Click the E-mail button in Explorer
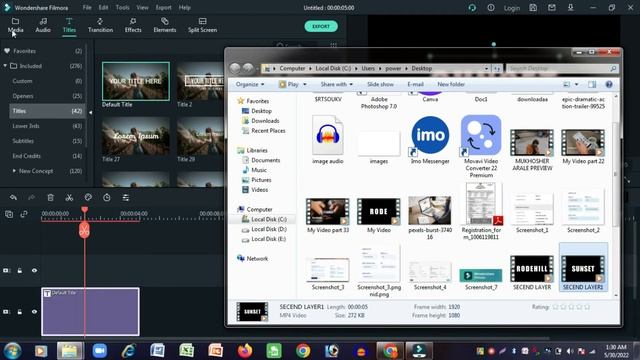The height and width of the screenshot is (360, 640). click(x=415, y=84)
